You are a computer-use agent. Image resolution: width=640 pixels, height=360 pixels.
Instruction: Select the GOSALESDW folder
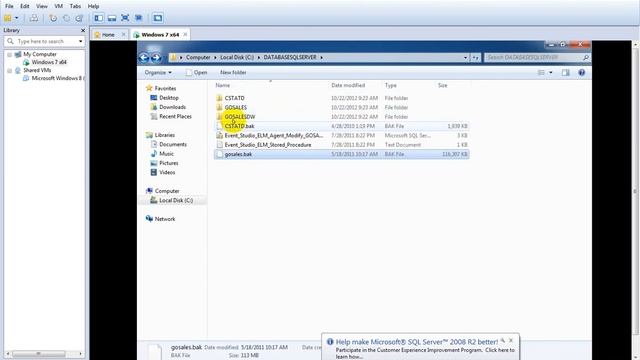pyautogui.click(x=240, y=117)
